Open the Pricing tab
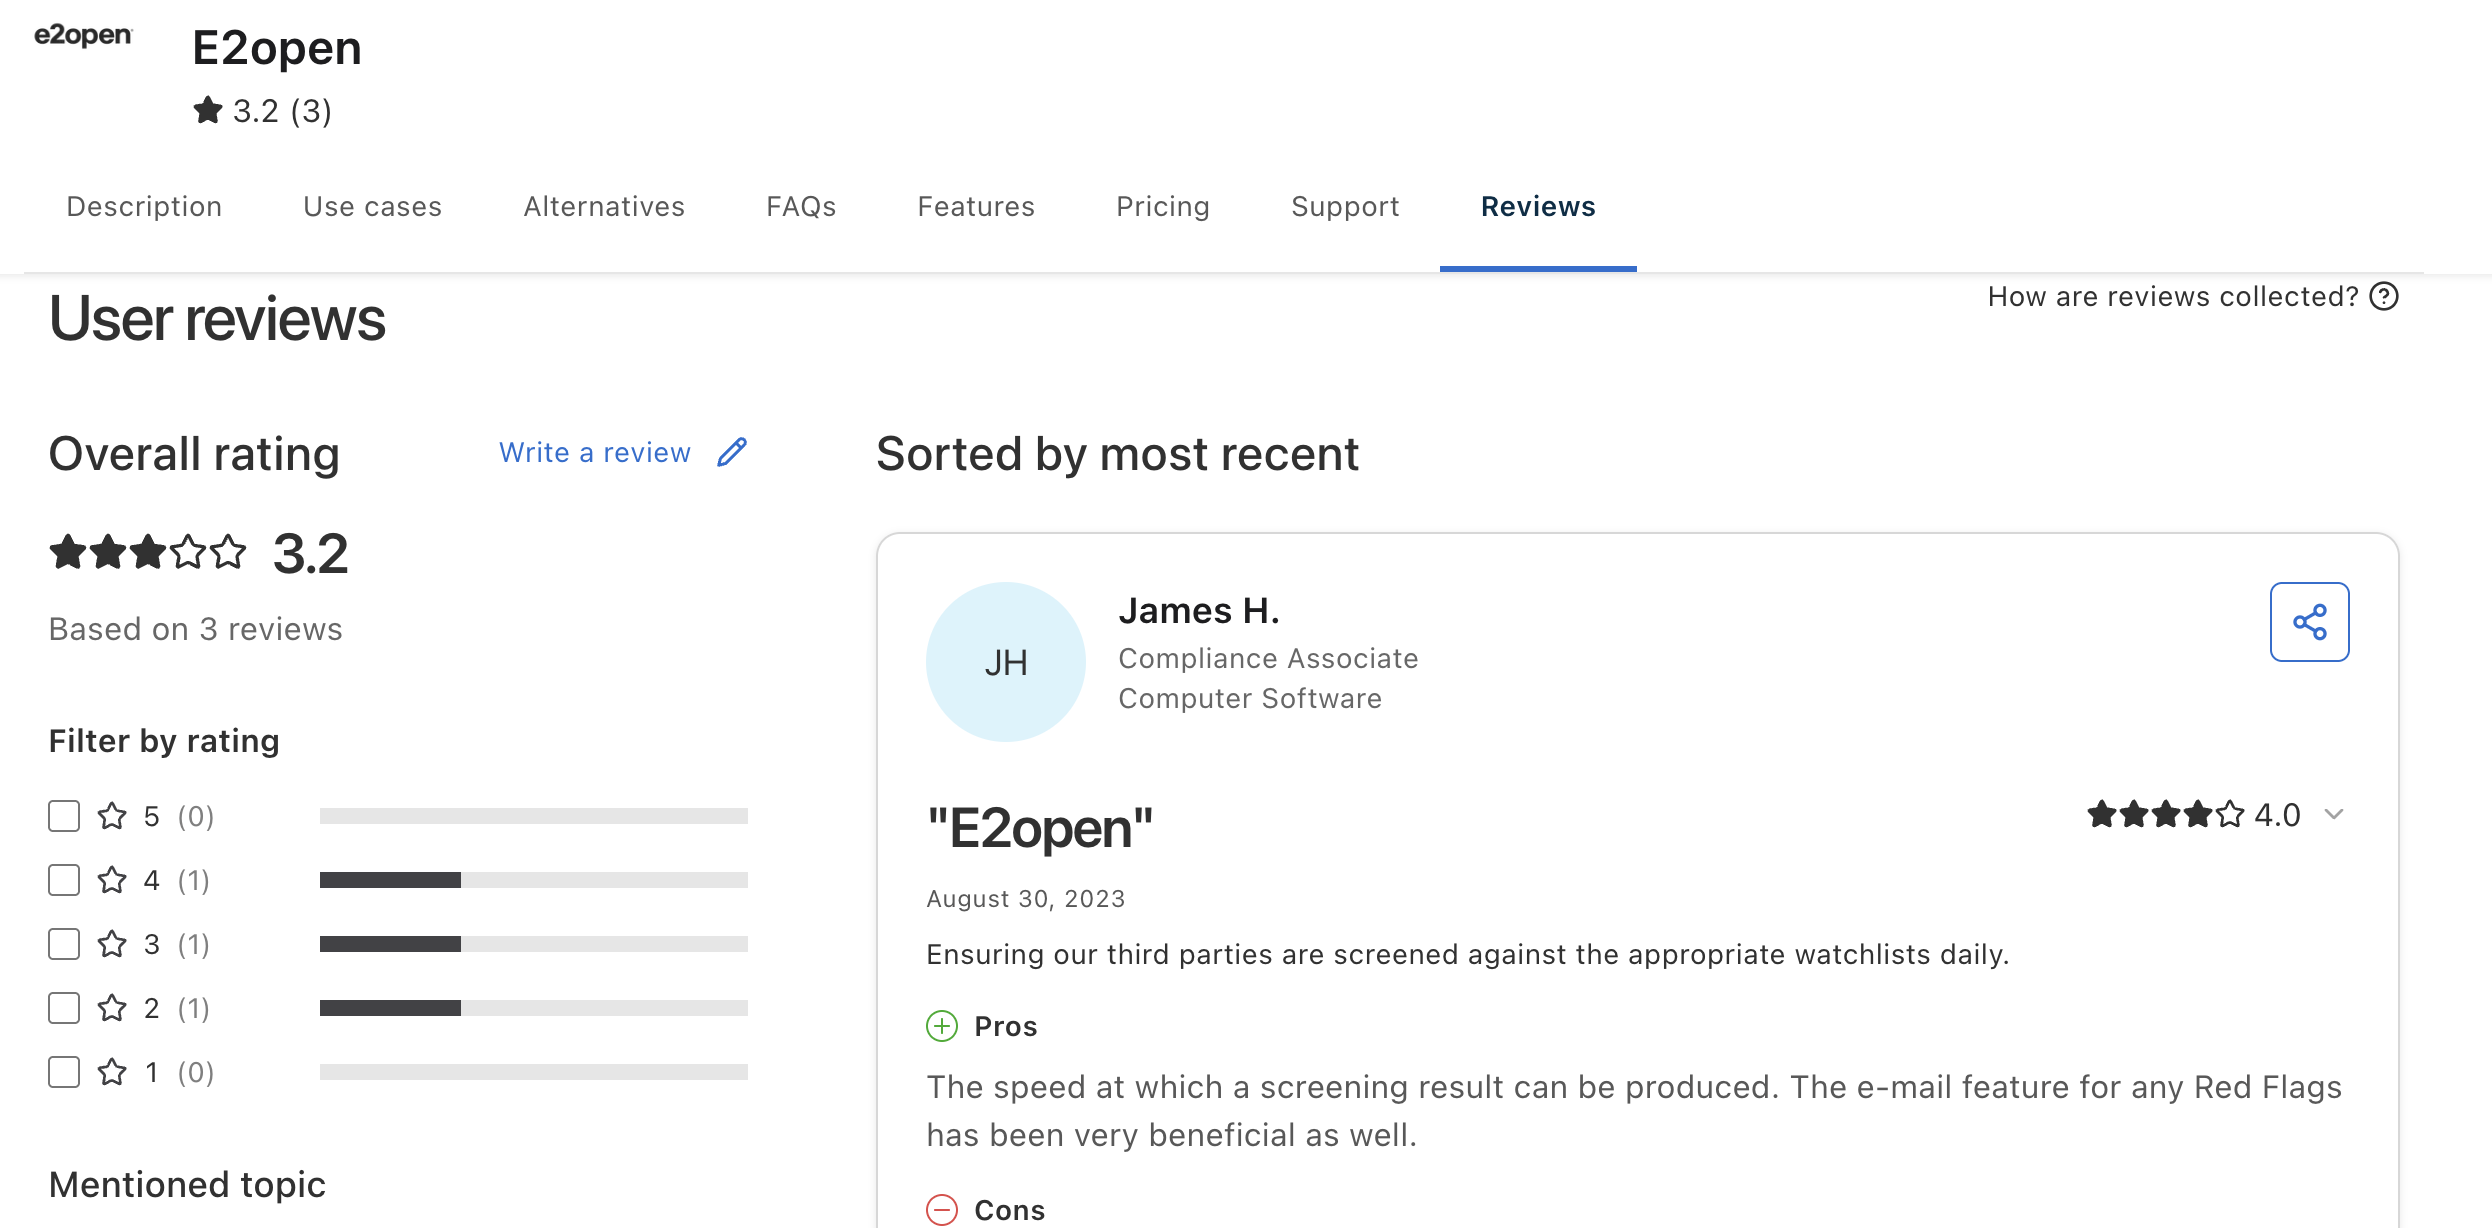 [1163, 207]
